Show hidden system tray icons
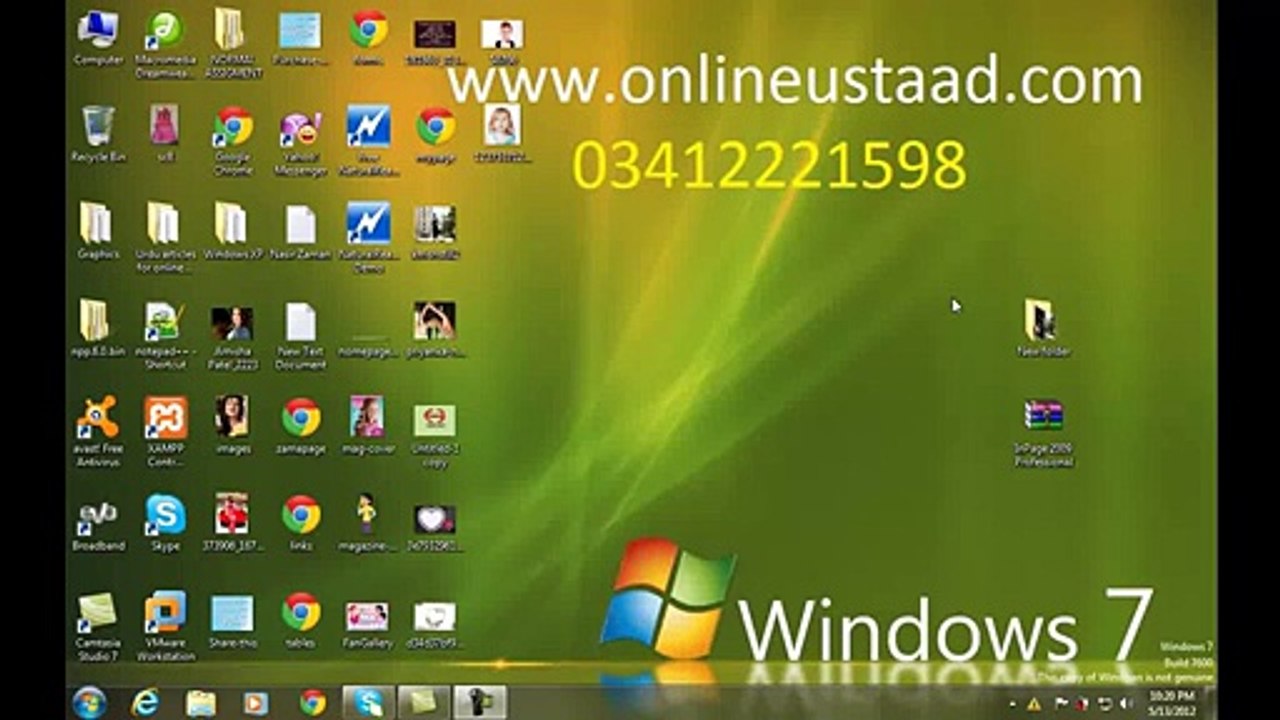Image resolution: width=1280 pixels, height=720 pixels. point(1013,704)
